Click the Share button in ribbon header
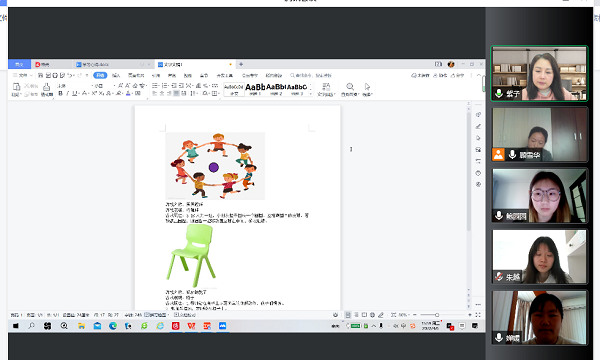The height and width of the screenshot is (360, 600). [457, 75]
